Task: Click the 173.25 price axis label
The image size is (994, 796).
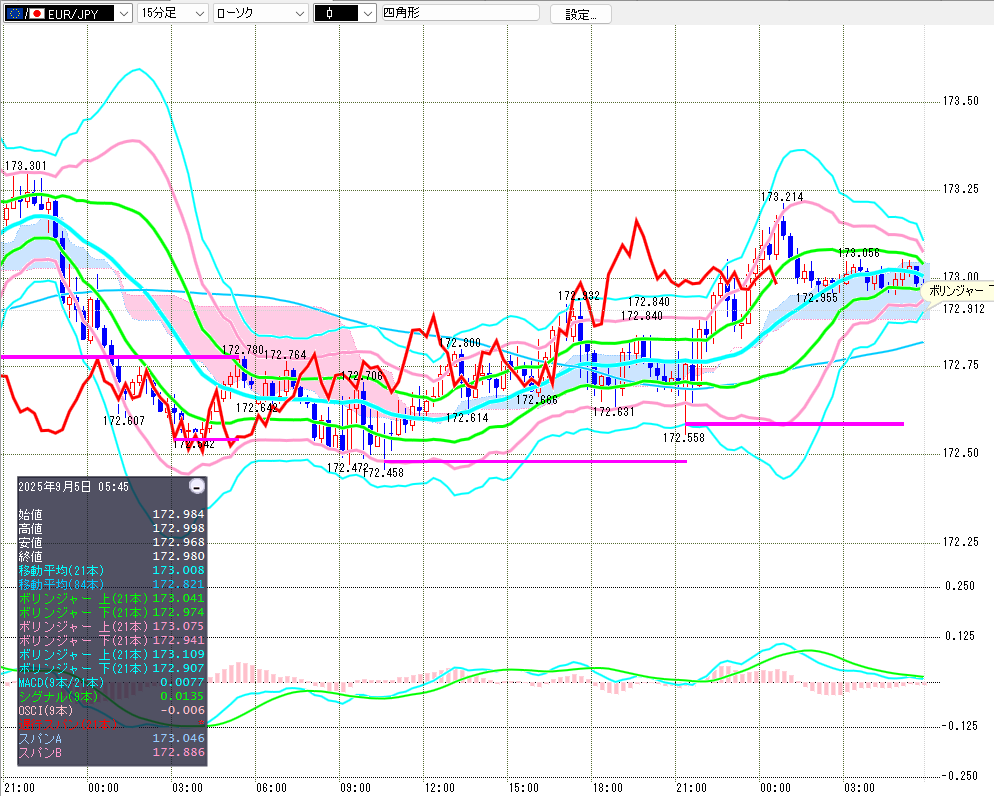Action: click(x=960, y=189)
